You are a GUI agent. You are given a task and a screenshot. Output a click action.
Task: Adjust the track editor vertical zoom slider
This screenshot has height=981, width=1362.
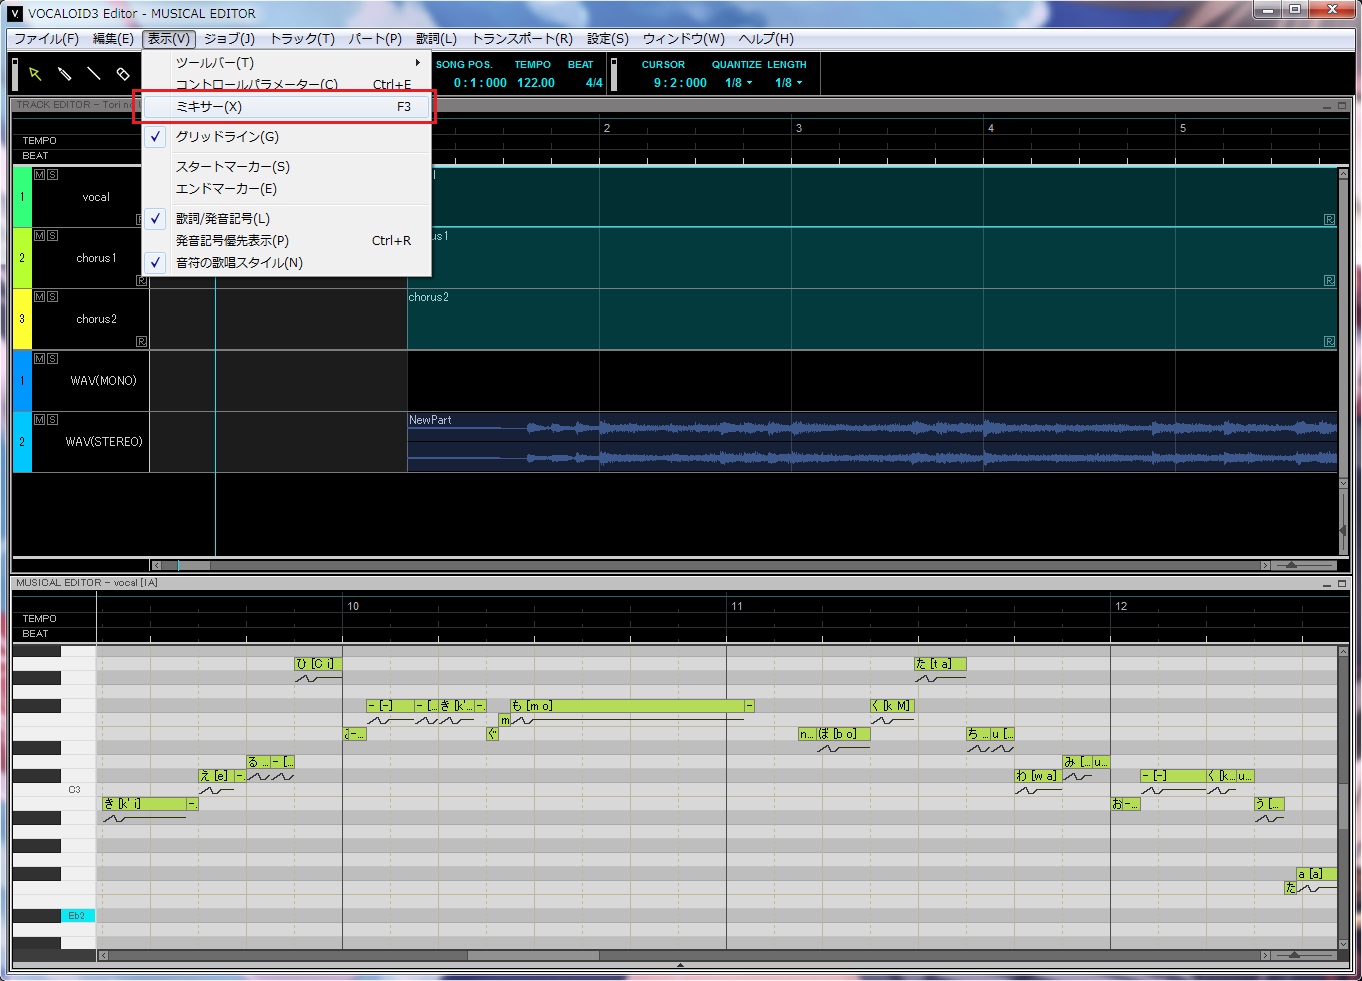point(1343,530)
